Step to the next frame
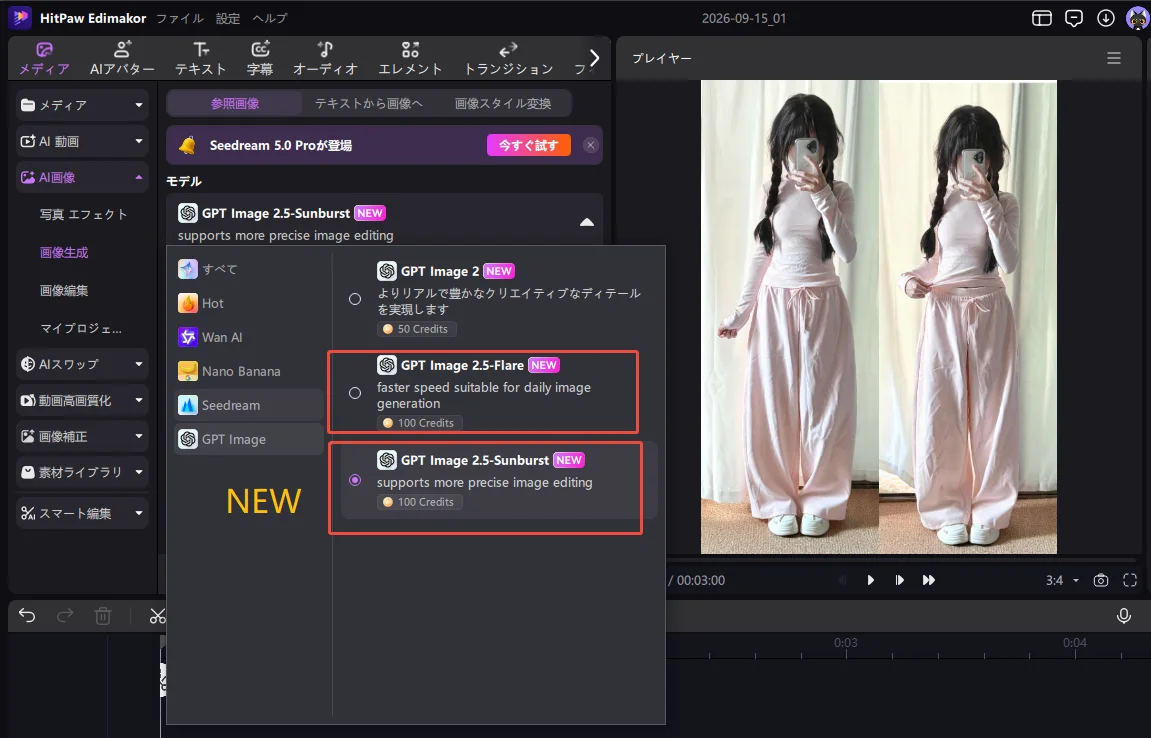This screenshot has width=1151, height=738. click(x=899, y=580)
